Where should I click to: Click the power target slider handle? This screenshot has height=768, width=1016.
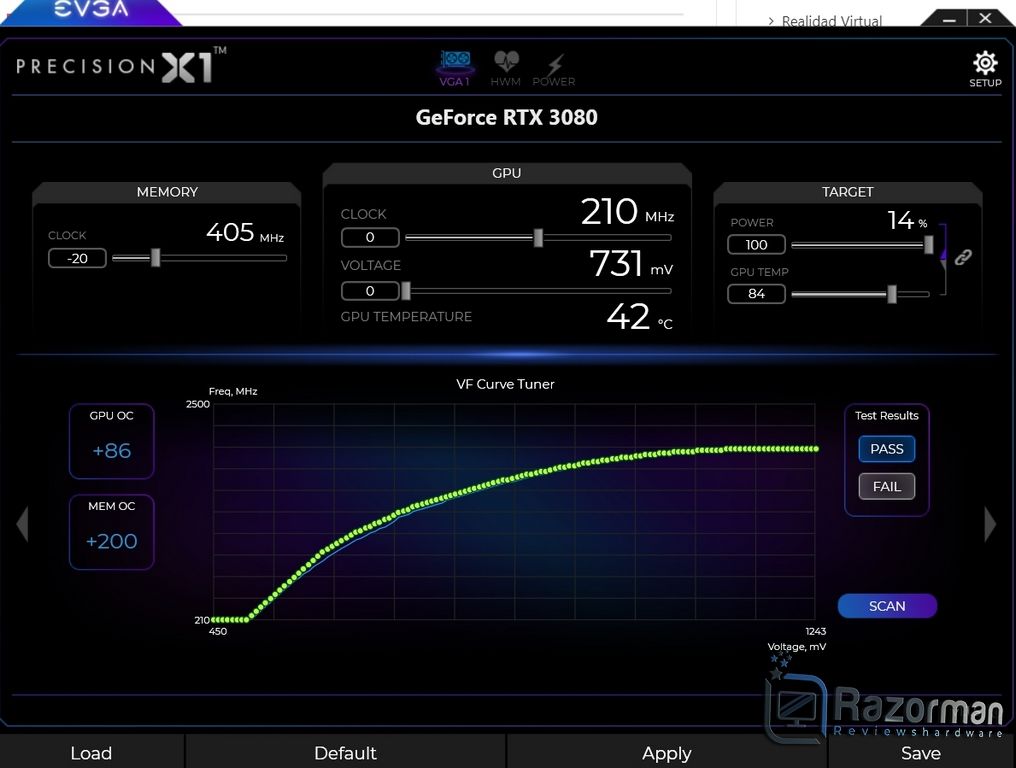click(x=929, y=244)
